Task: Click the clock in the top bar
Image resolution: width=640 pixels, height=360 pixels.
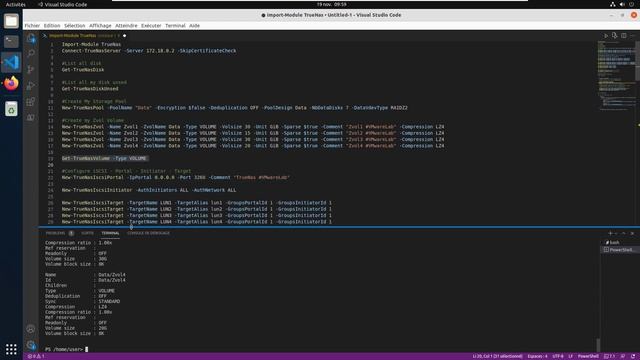Action: 331,4
